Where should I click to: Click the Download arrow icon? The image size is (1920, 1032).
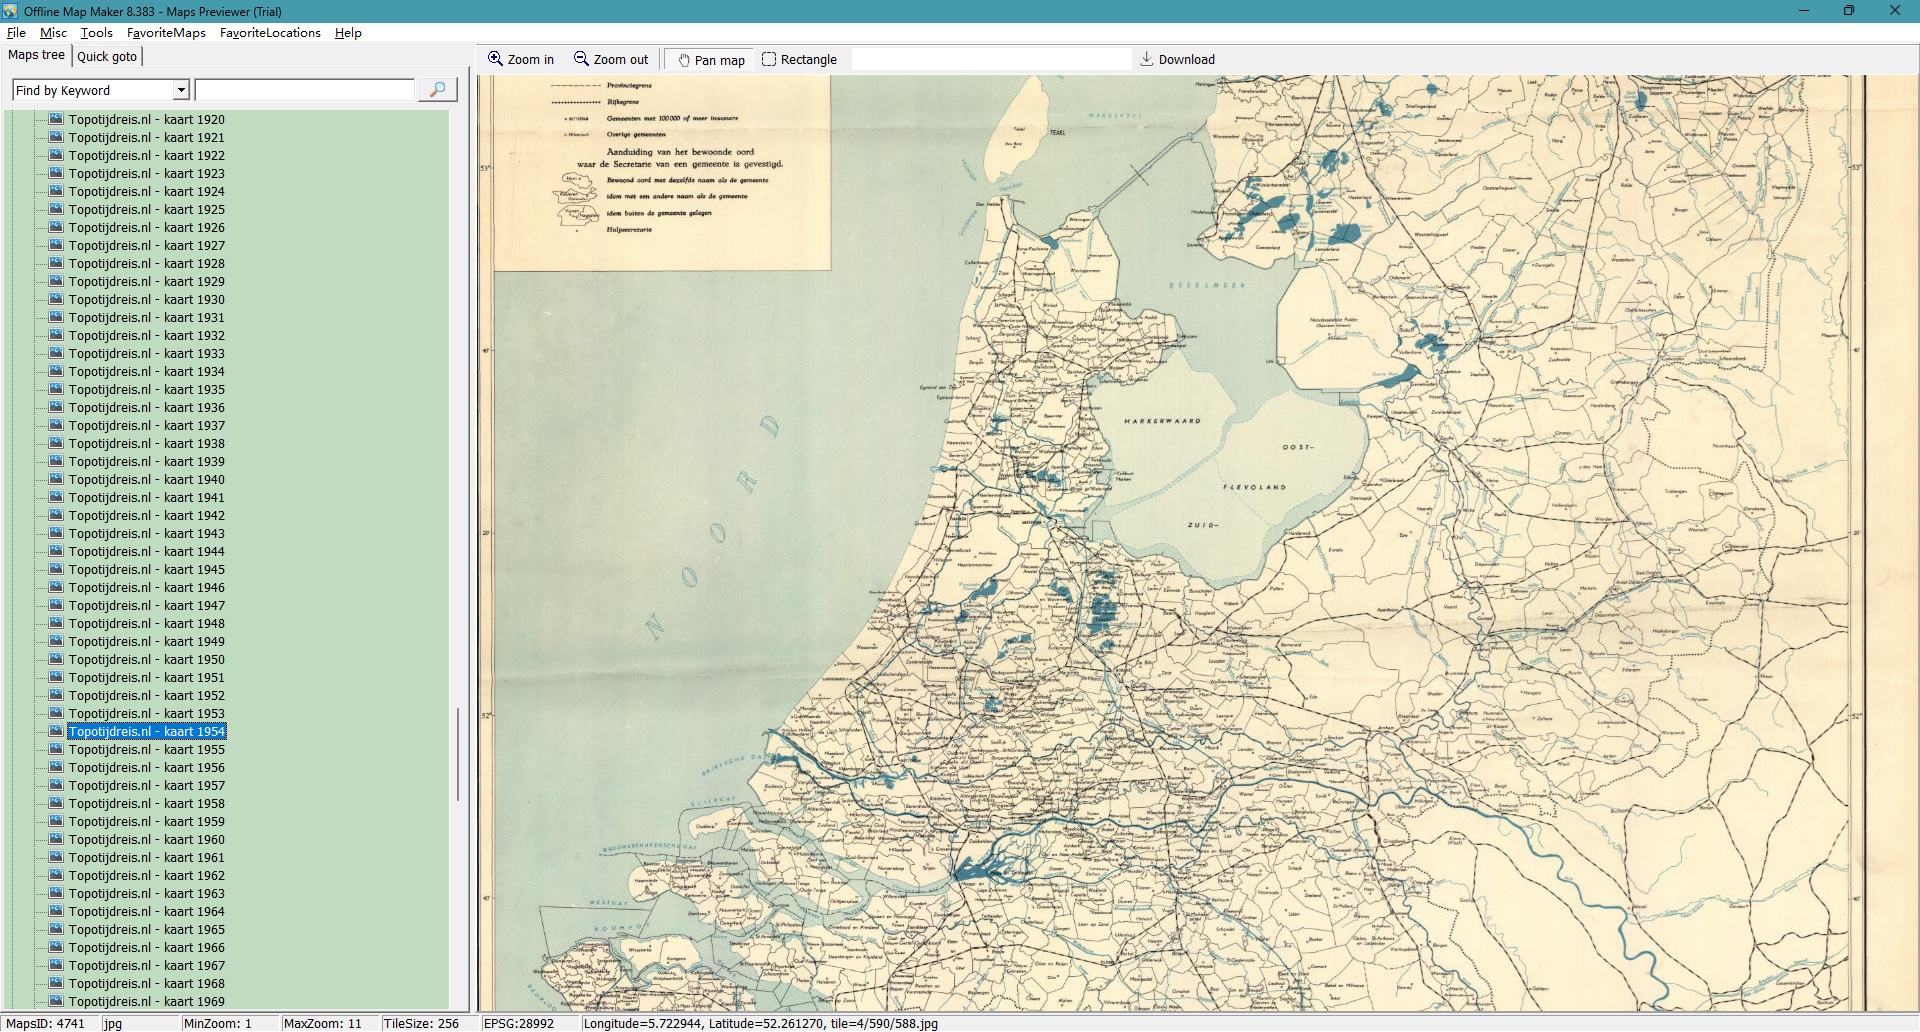point(1146,59)
